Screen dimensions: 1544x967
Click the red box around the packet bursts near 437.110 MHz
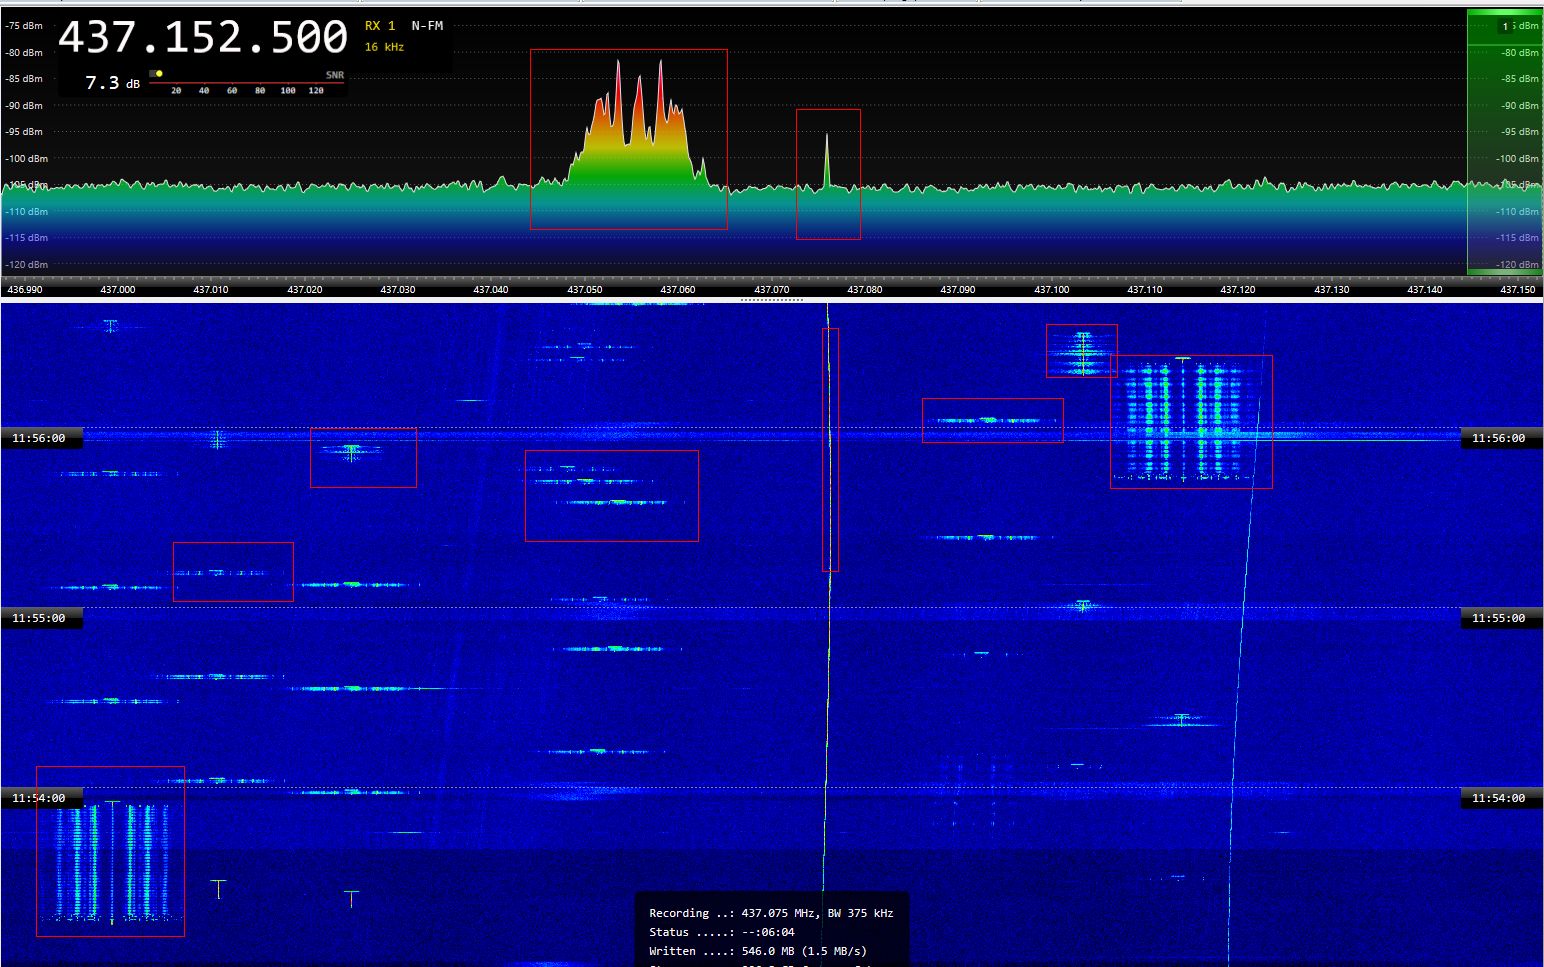click(1191, 420)
